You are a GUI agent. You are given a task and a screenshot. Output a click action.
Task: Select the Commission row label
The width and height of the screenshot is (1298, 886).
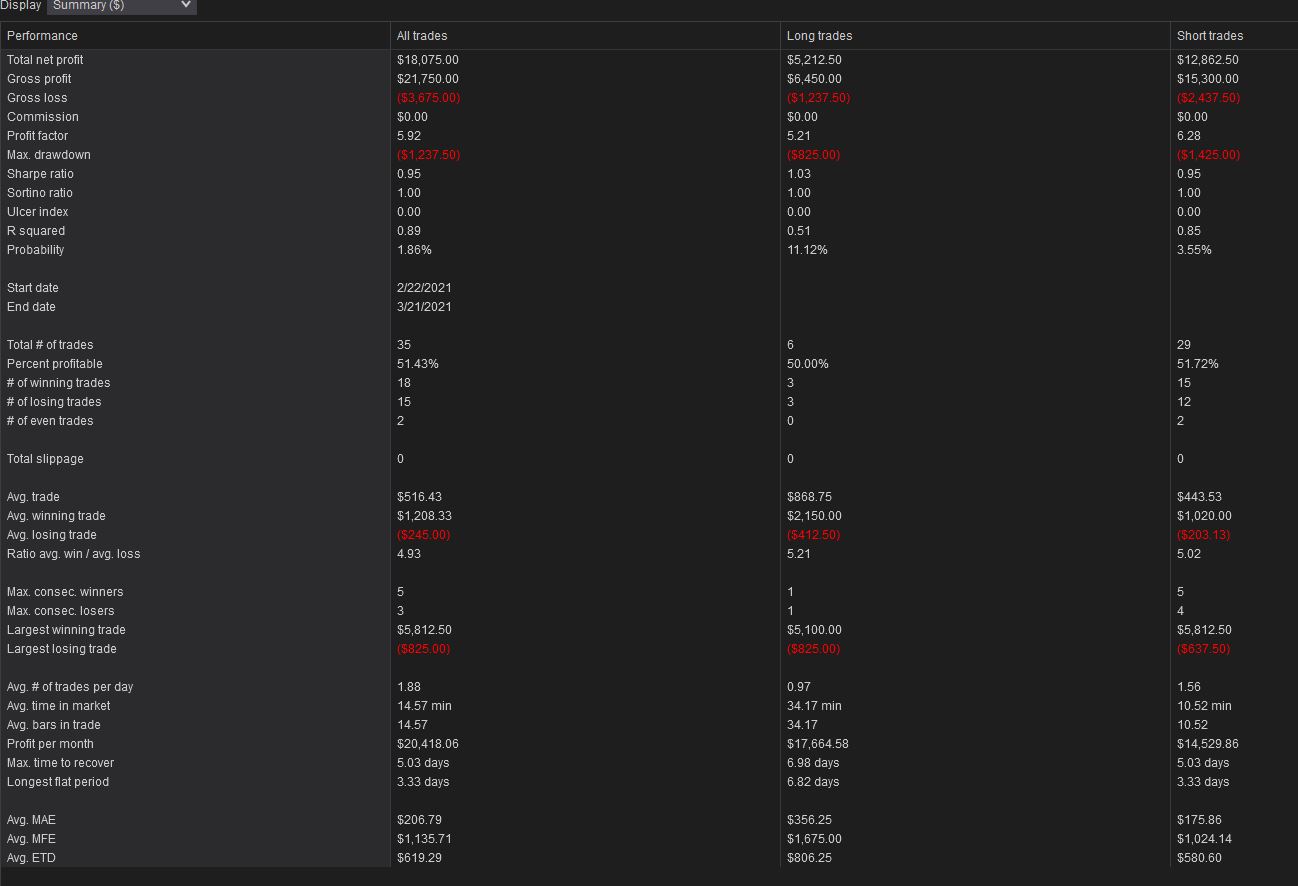[43, 117]
